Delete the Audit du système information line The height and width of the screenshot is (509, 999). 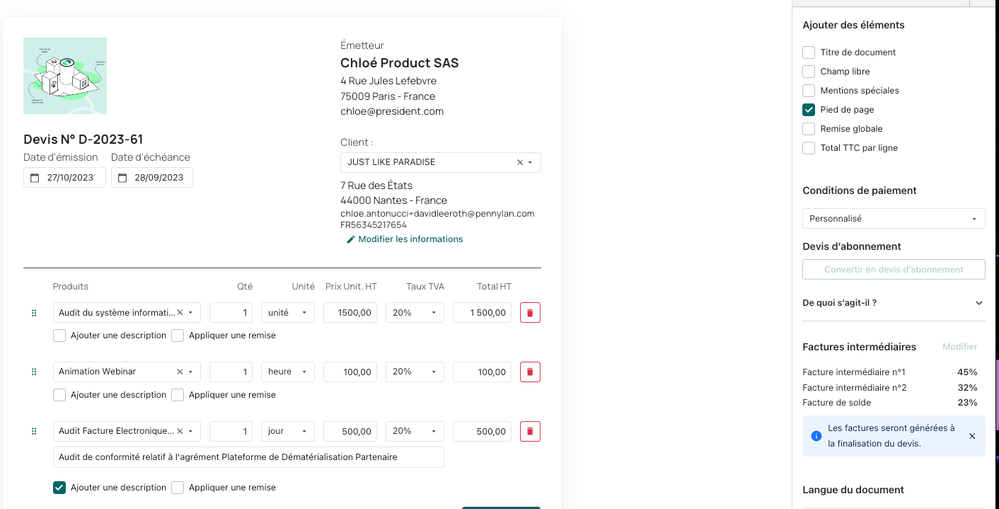coord(530,313)
